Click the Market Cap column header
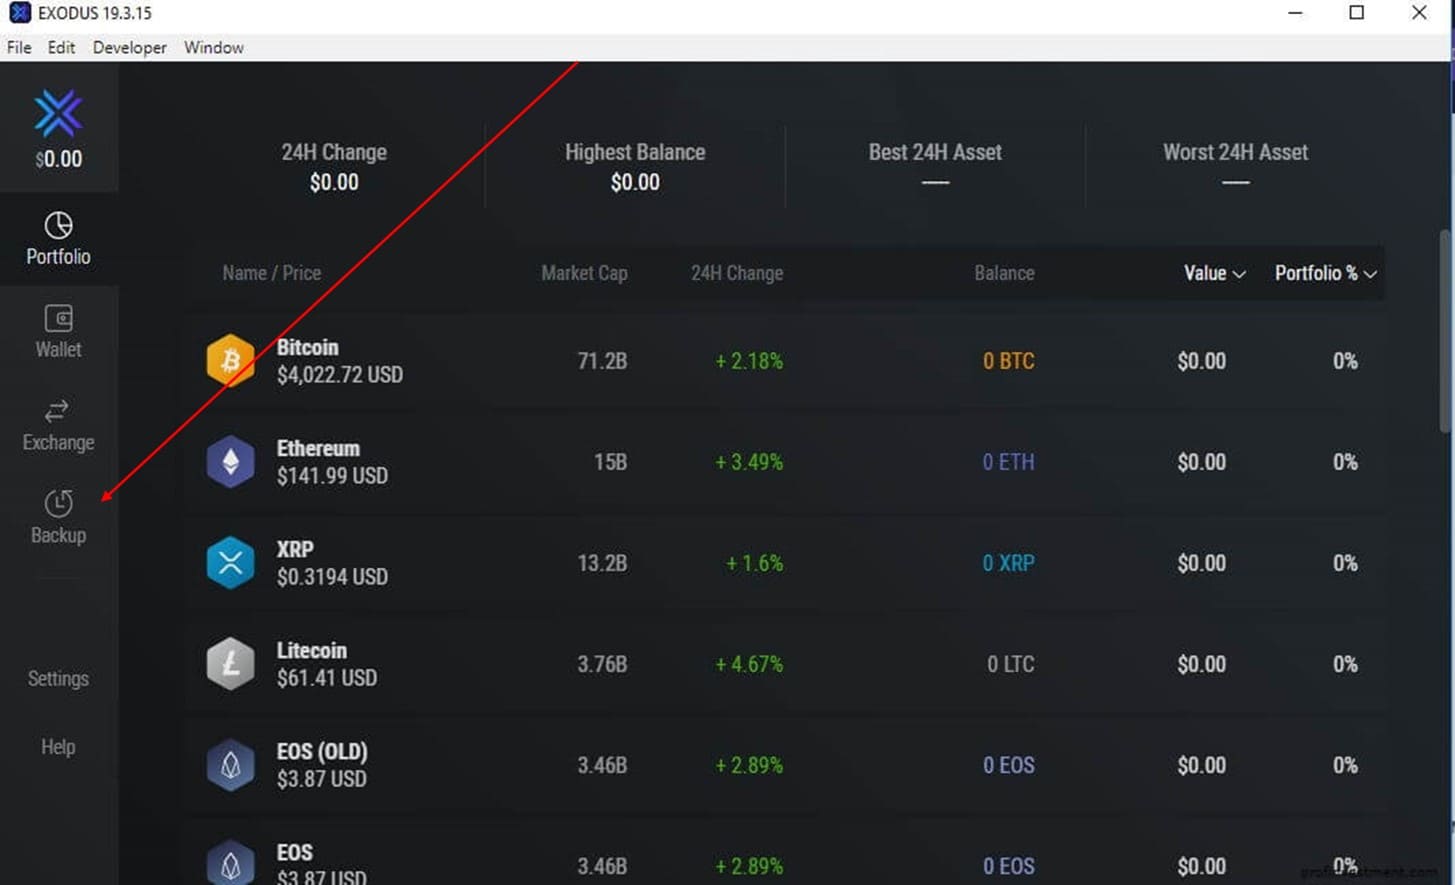The image size is (1455, 885). coord(584,273)
